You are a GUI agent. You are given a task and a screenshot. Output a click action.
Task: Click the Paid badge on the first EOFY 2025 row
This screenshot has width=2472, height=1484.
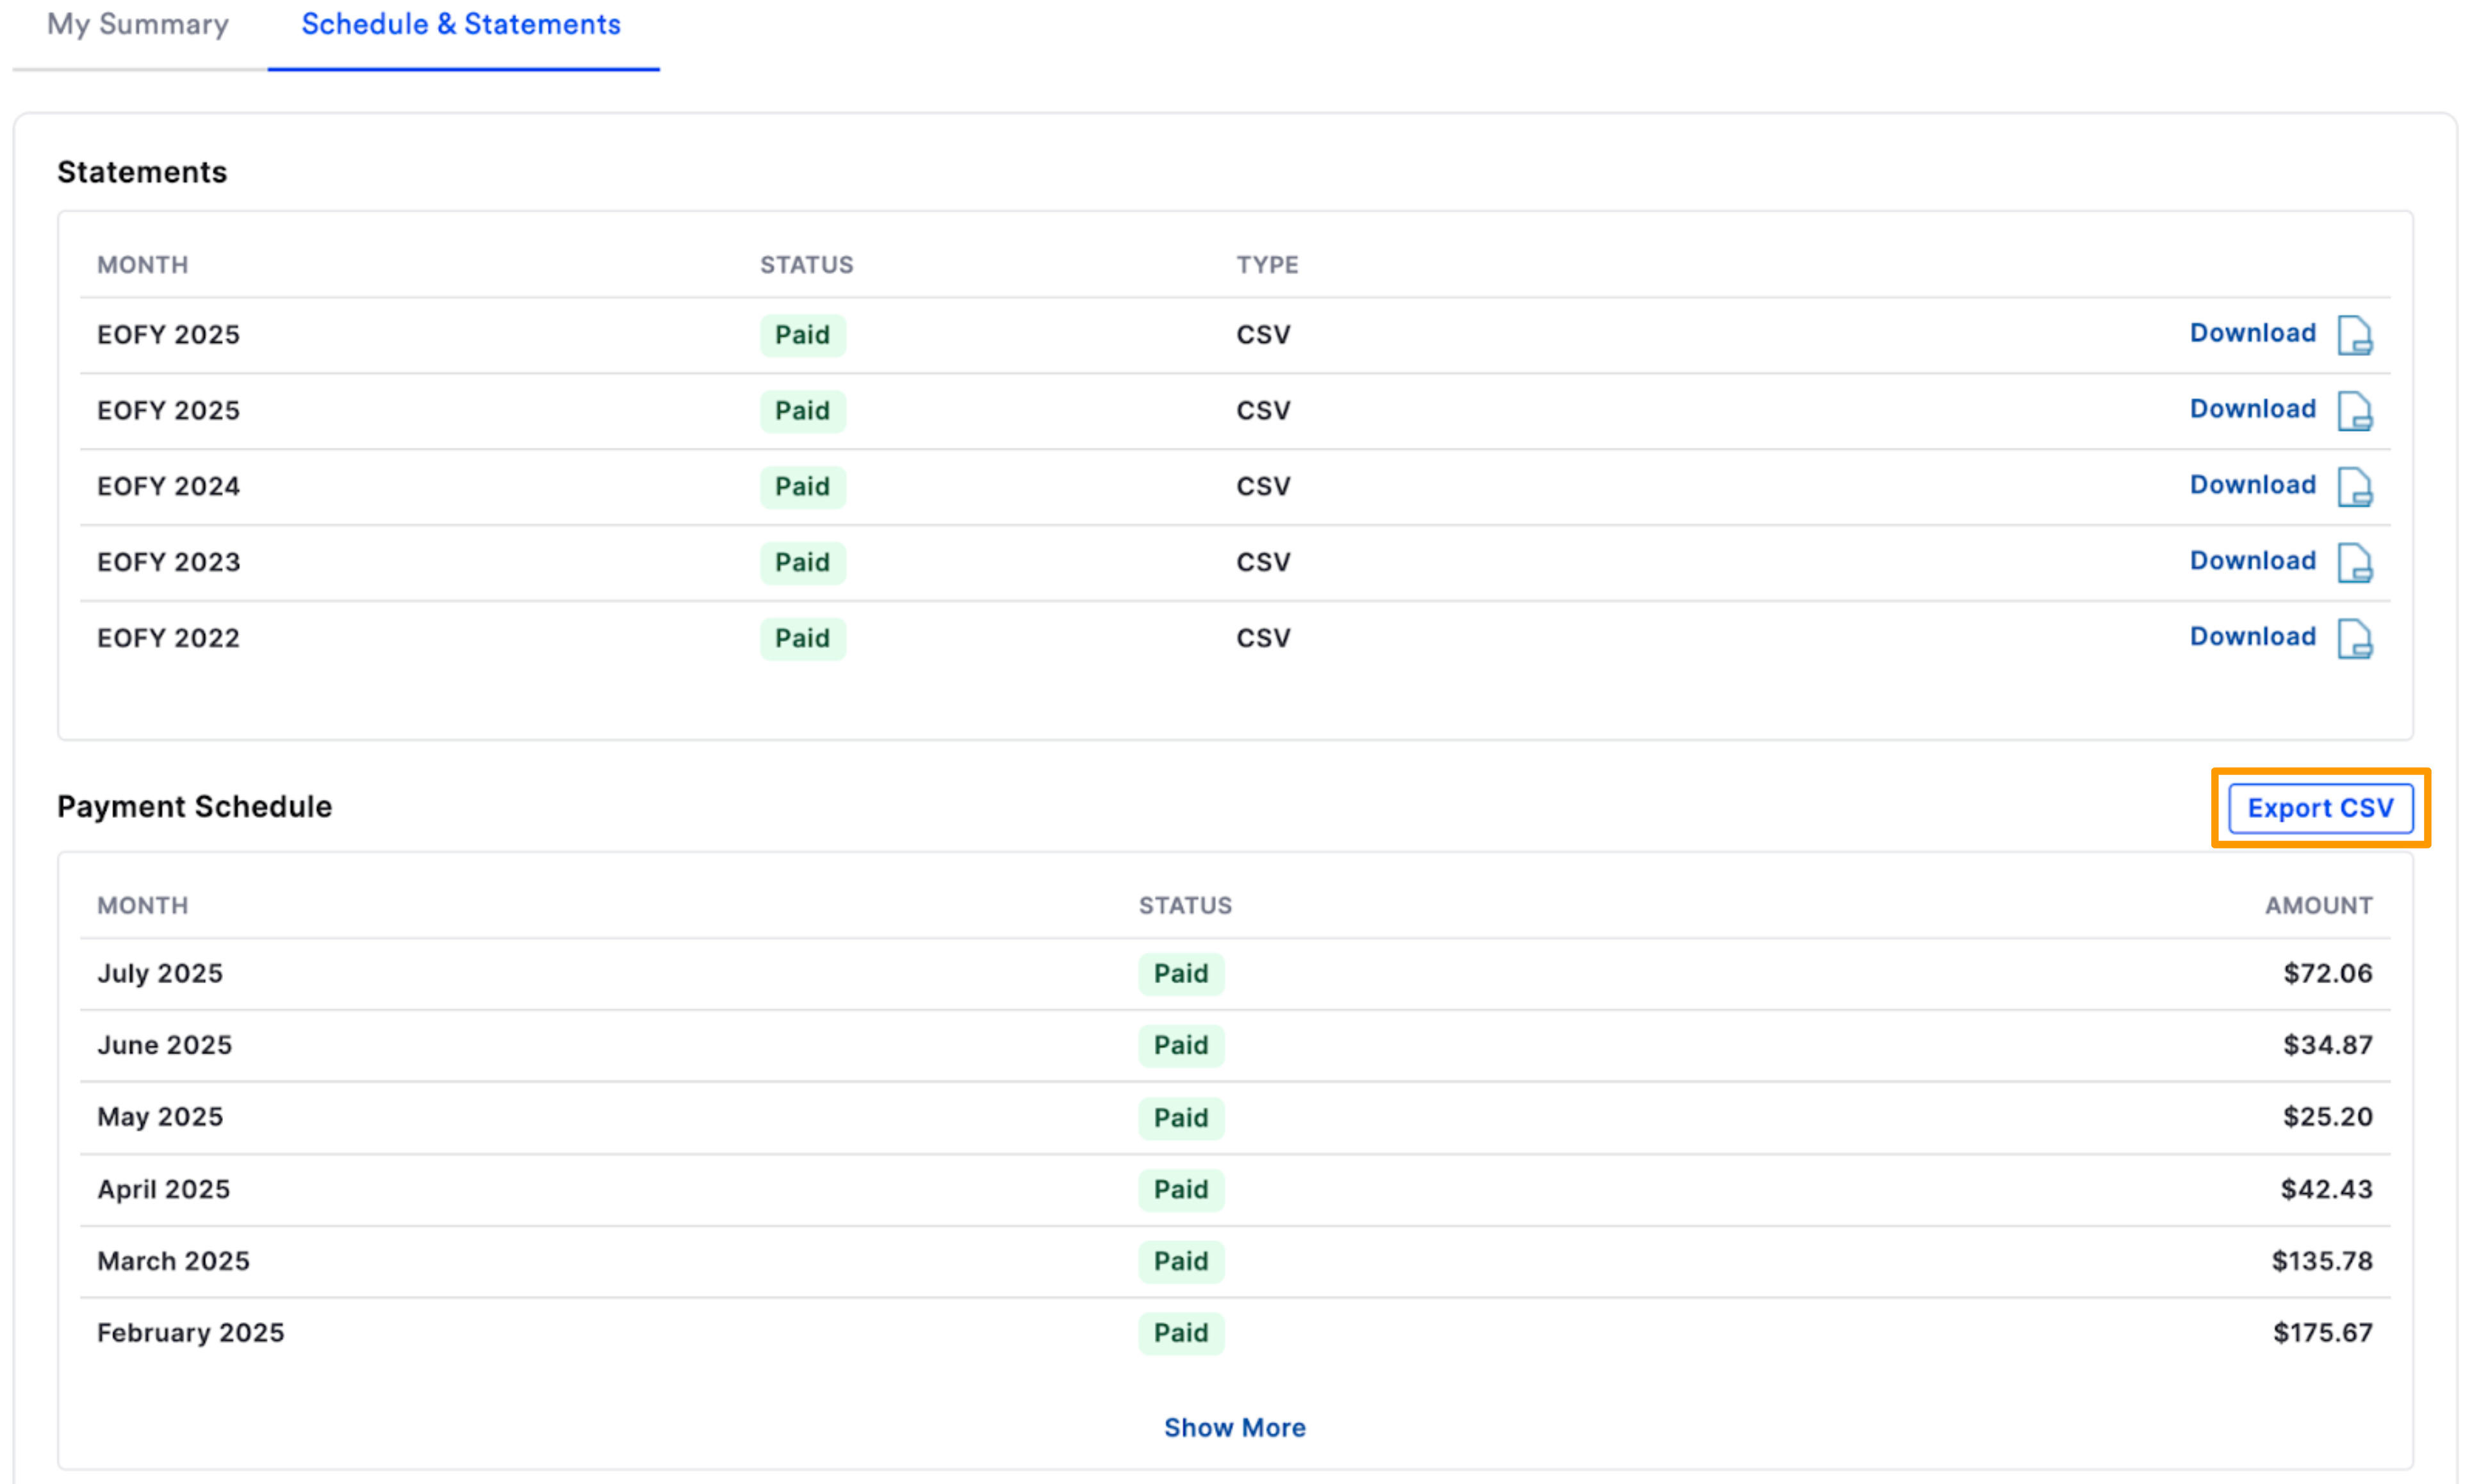click(x=802, y=335)
